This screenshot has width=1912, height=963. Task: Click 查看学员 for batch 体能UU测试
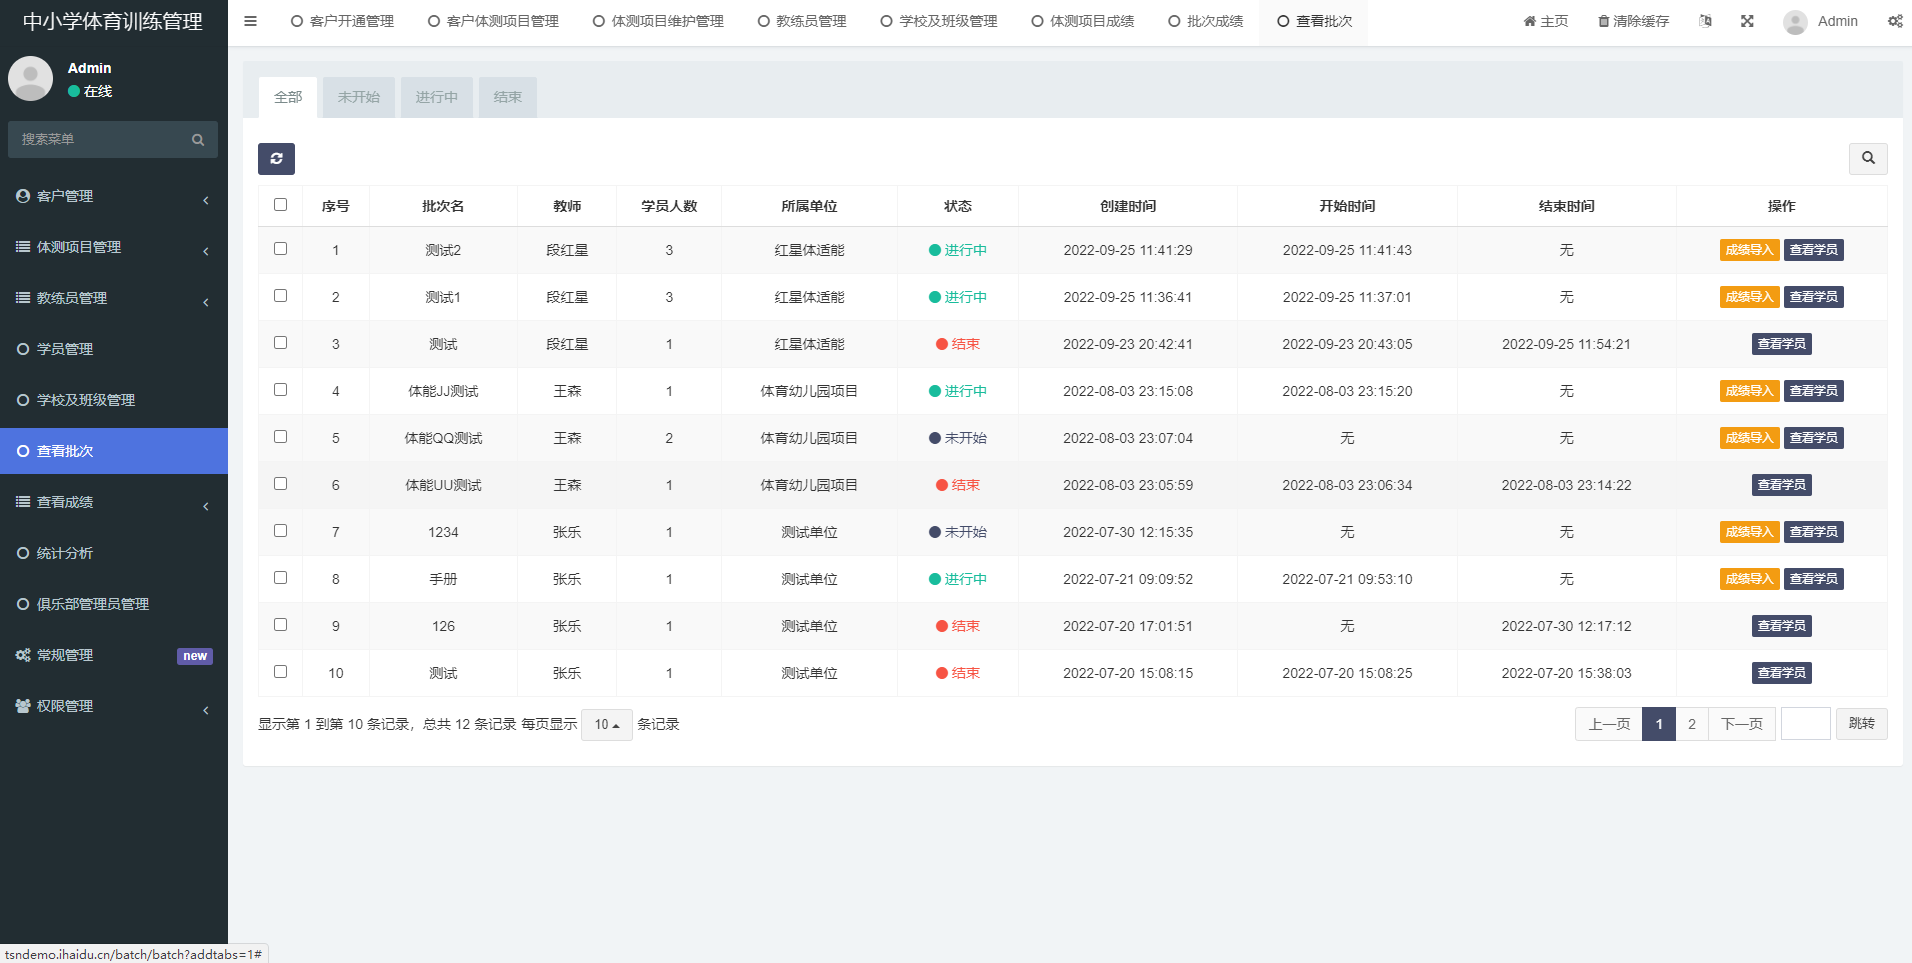[1781, 485]
